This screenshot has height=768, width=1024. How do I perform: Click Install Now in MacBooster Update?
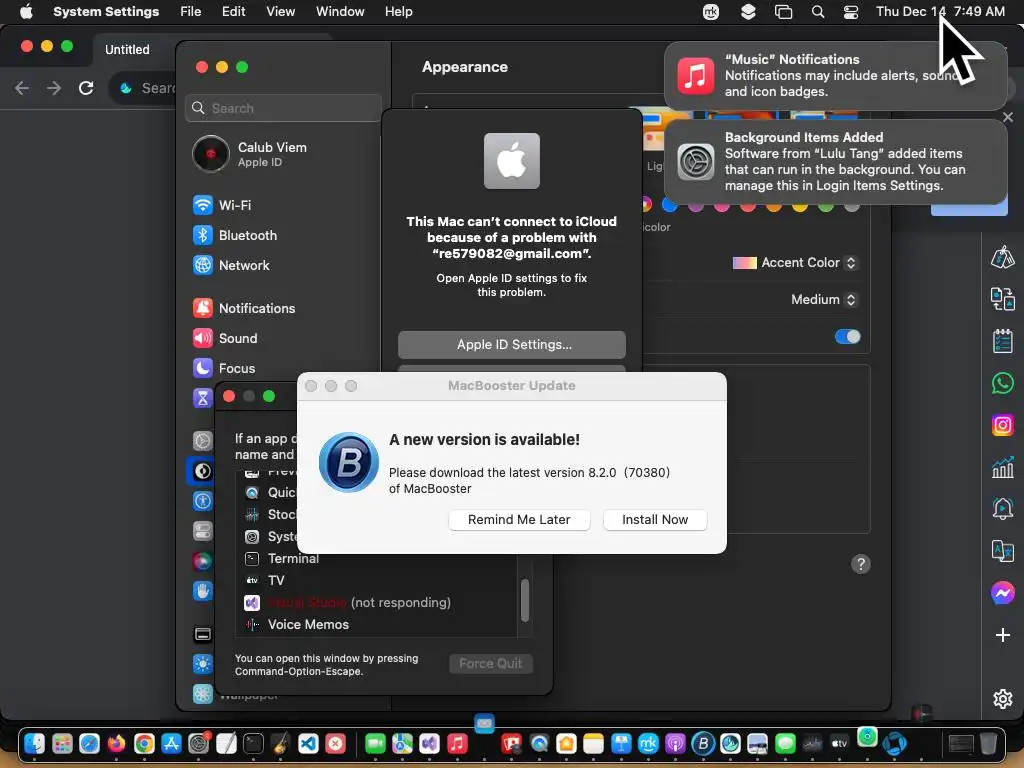(x=655, y=520)
